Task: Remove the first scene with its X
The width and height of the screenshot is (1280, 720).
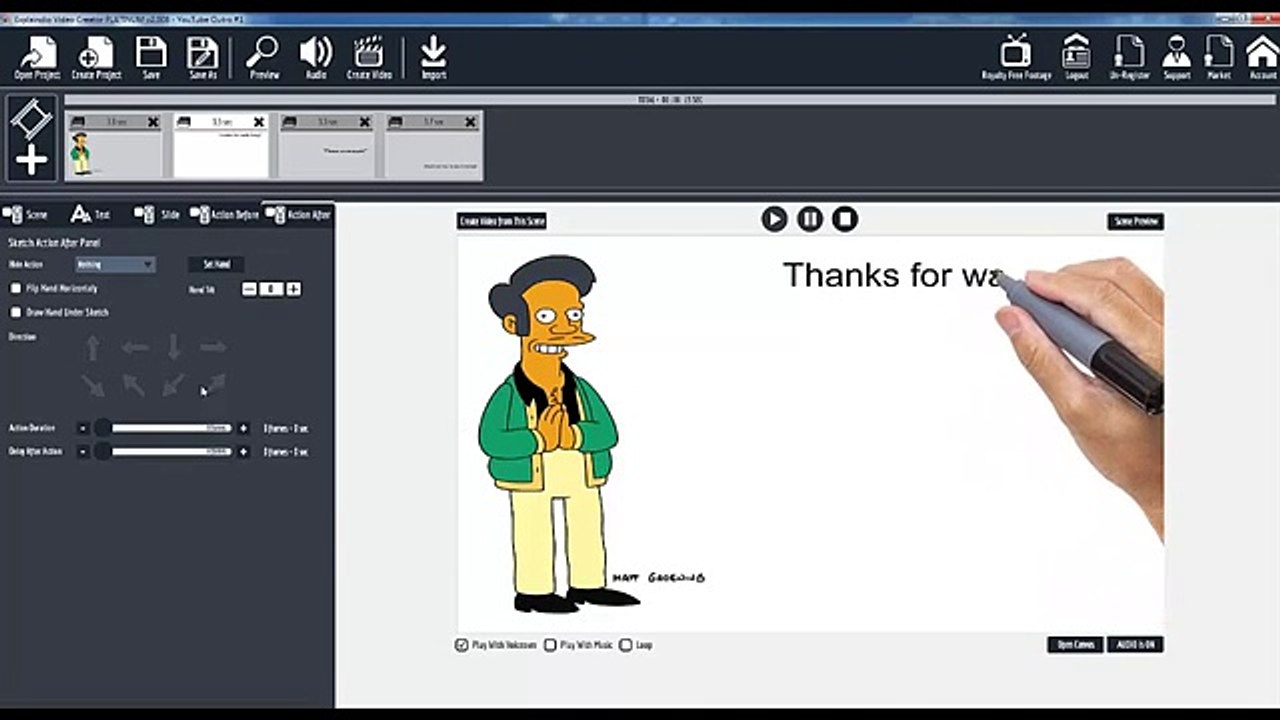Action: coord(153,122)
